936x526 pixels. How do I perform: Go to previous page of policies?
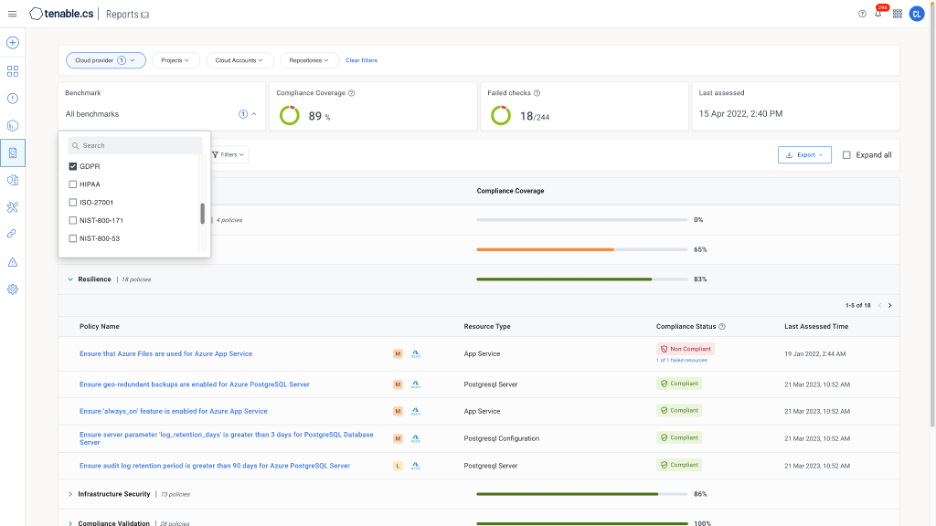click(x=879, y=306)
